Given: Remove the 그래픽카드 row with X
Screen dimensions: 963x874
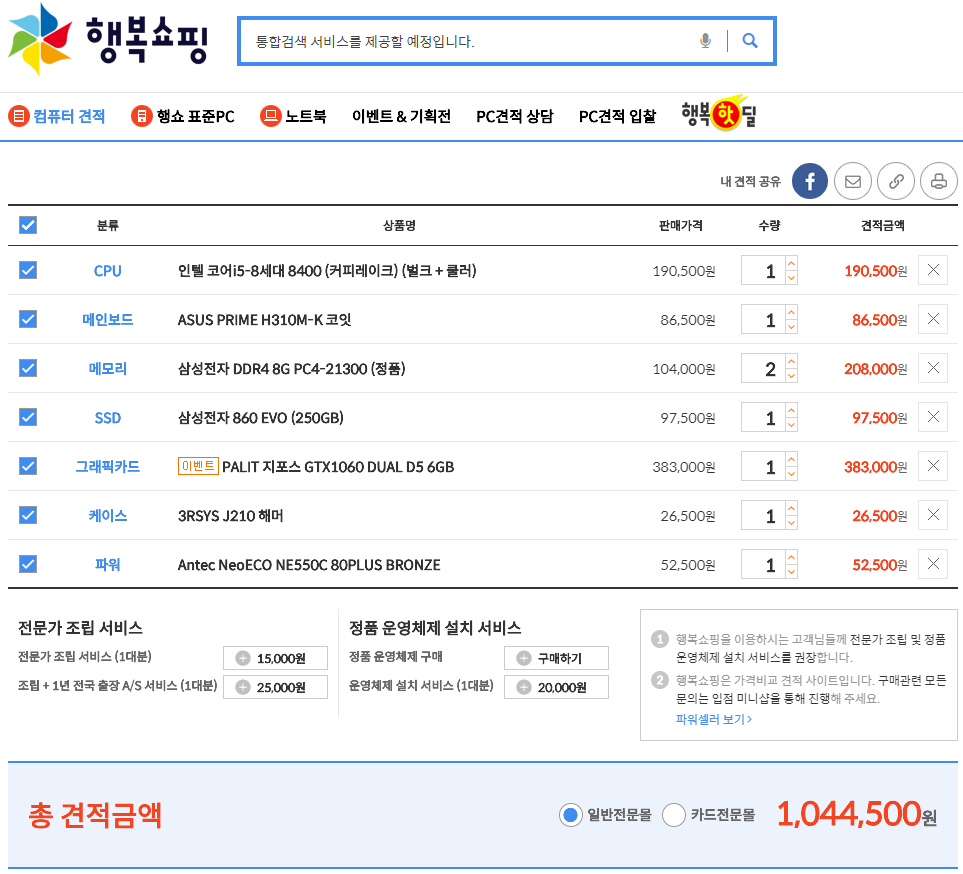Looking at the screenshot, I should 933,466.
